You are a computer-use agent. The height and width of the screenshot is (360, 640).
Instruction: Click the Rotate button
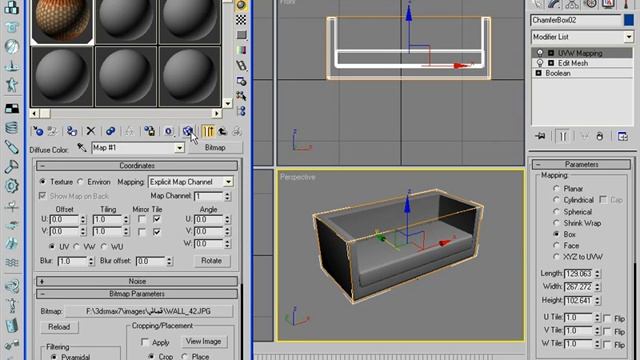coord(211,260)
